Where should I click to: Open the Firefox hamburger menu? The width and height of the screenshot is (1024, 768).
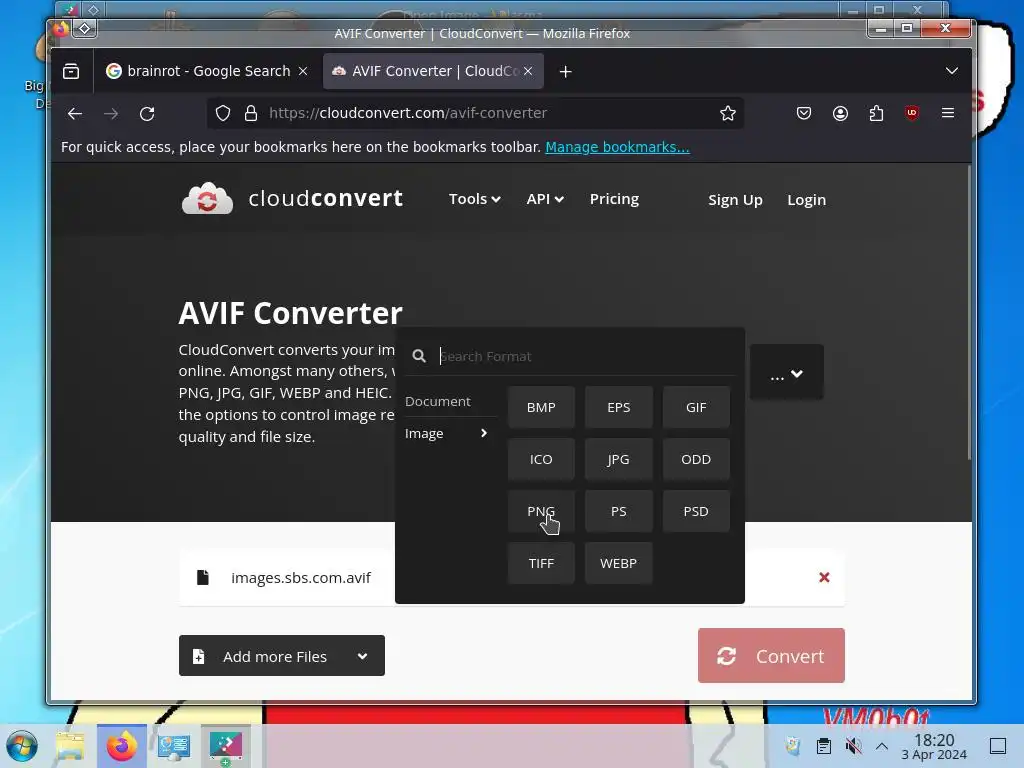[x=948, y=113]
